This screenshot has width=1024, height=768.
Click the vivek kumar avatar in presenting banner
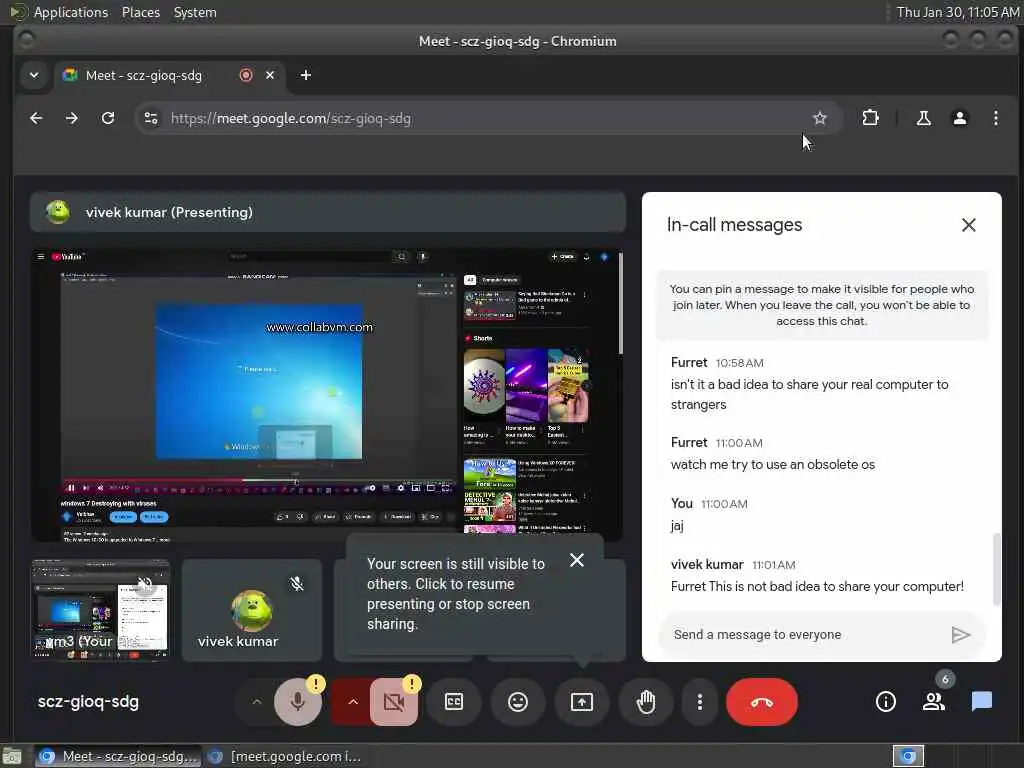[x=58, y=212]
